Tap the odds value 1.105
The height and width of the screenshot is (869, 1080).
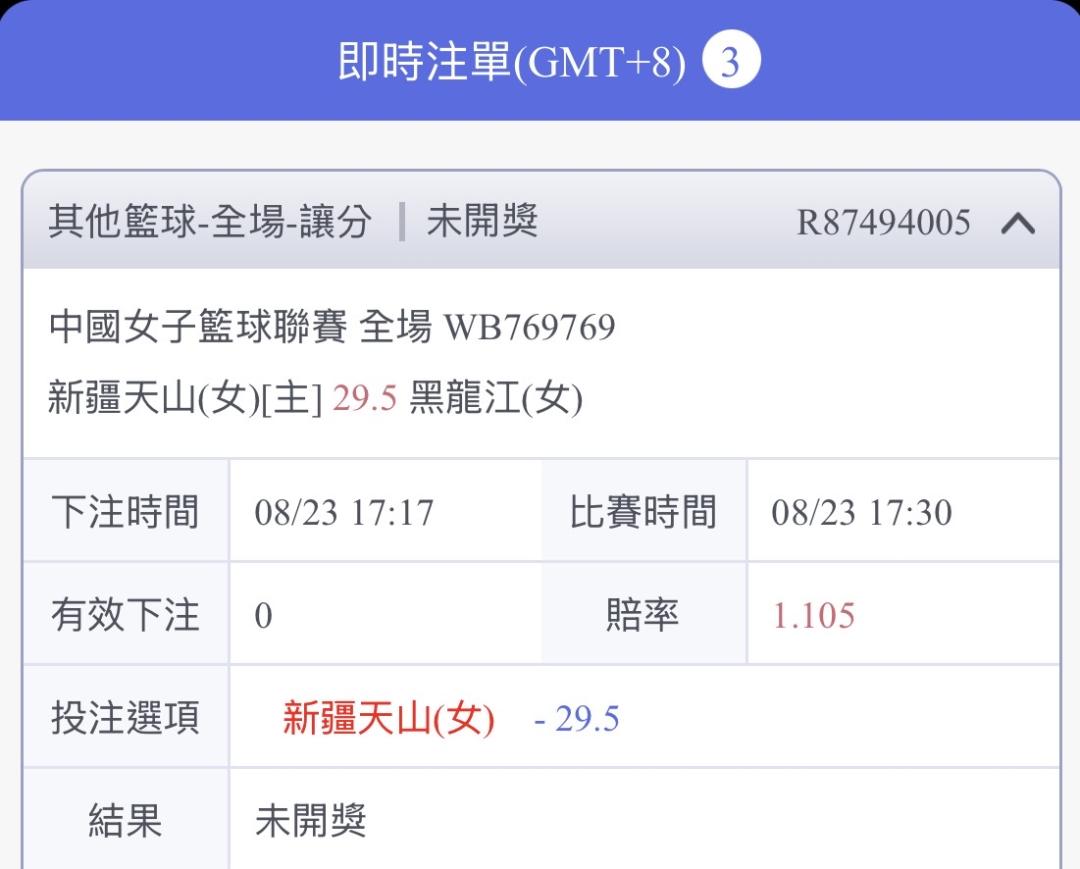(x=813, y=616)
